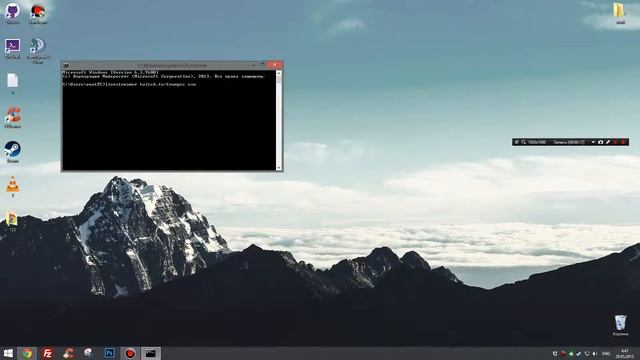The height and width of the screenshot is (360, 640).
Task: Select the blank text file on desktop
Action: (13, 83)
